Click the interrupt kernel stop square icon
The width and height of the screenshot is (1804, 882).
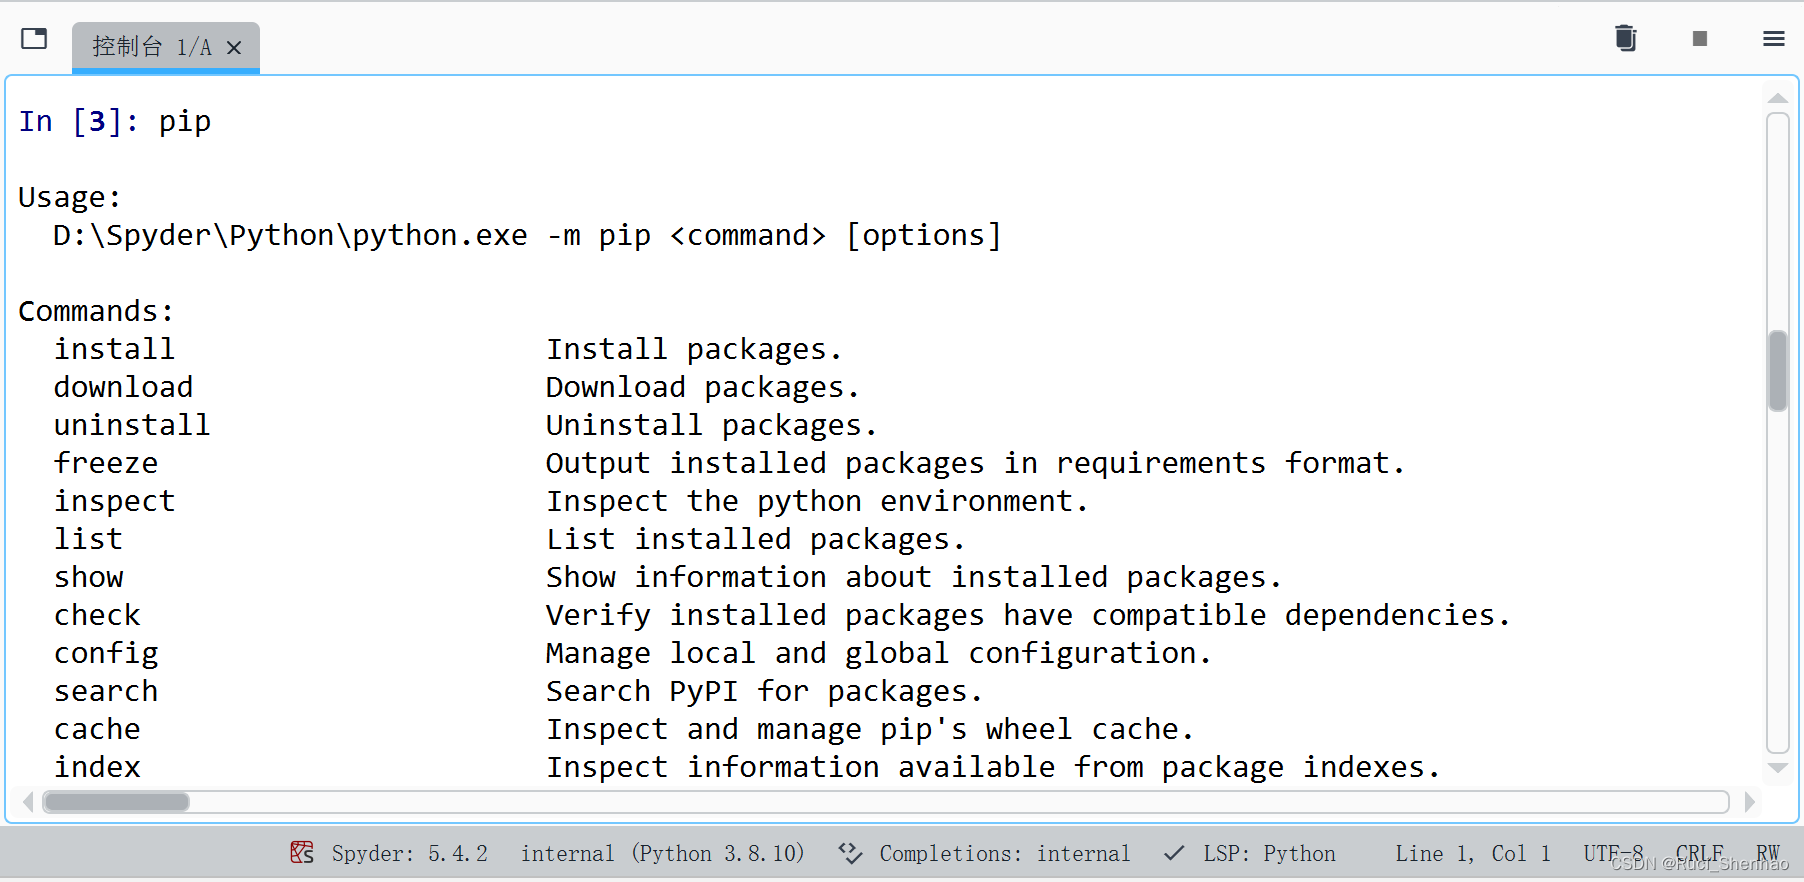click(x=1700, y=39)
